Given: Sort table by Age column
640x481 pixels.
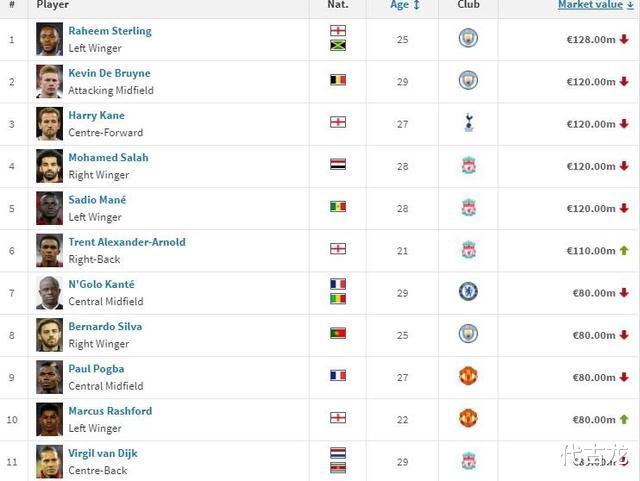Looking at the screenshot, I should (404, 5).
